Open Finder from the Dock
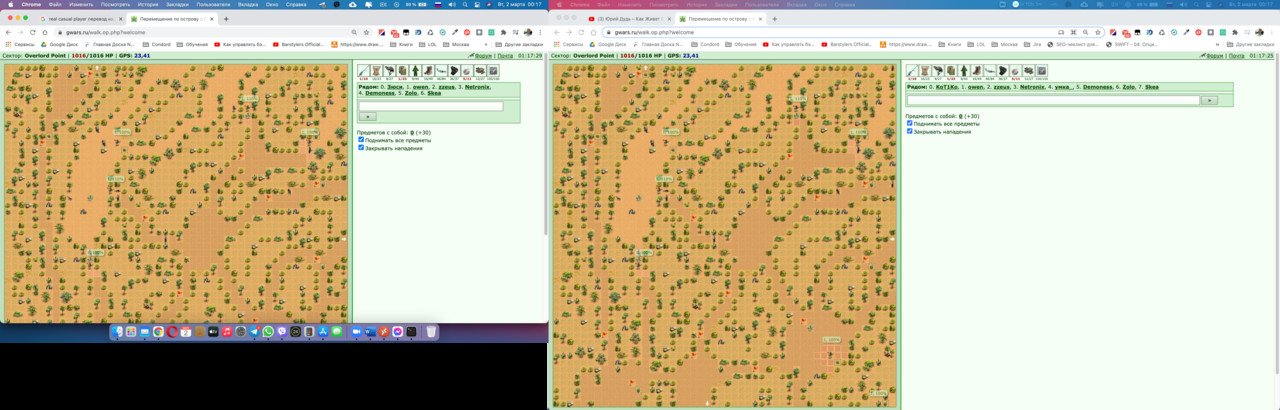The width and height of the screenshot is (1280, 410). point(117,331)
